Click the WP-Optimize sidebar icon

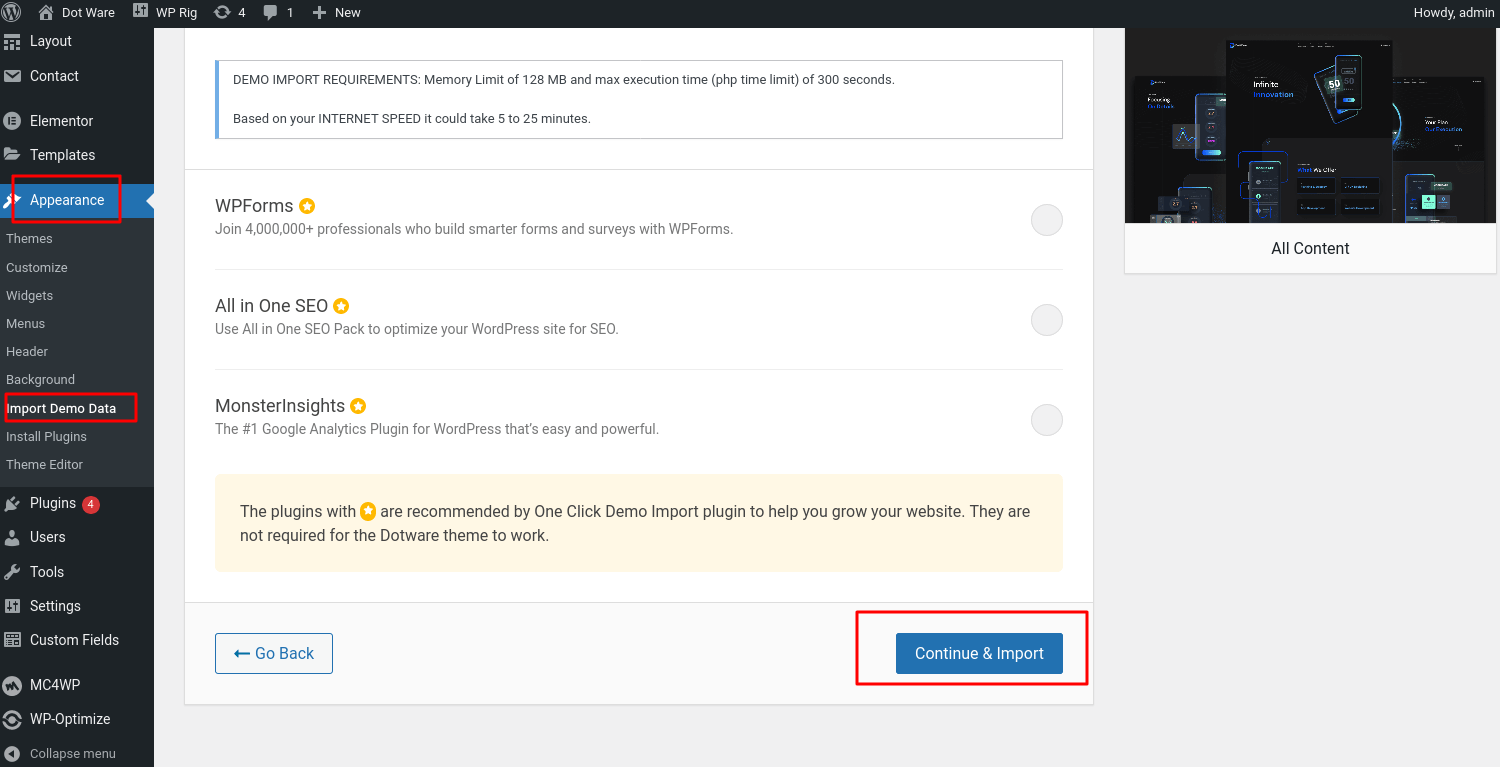click(x=12, y=719)
